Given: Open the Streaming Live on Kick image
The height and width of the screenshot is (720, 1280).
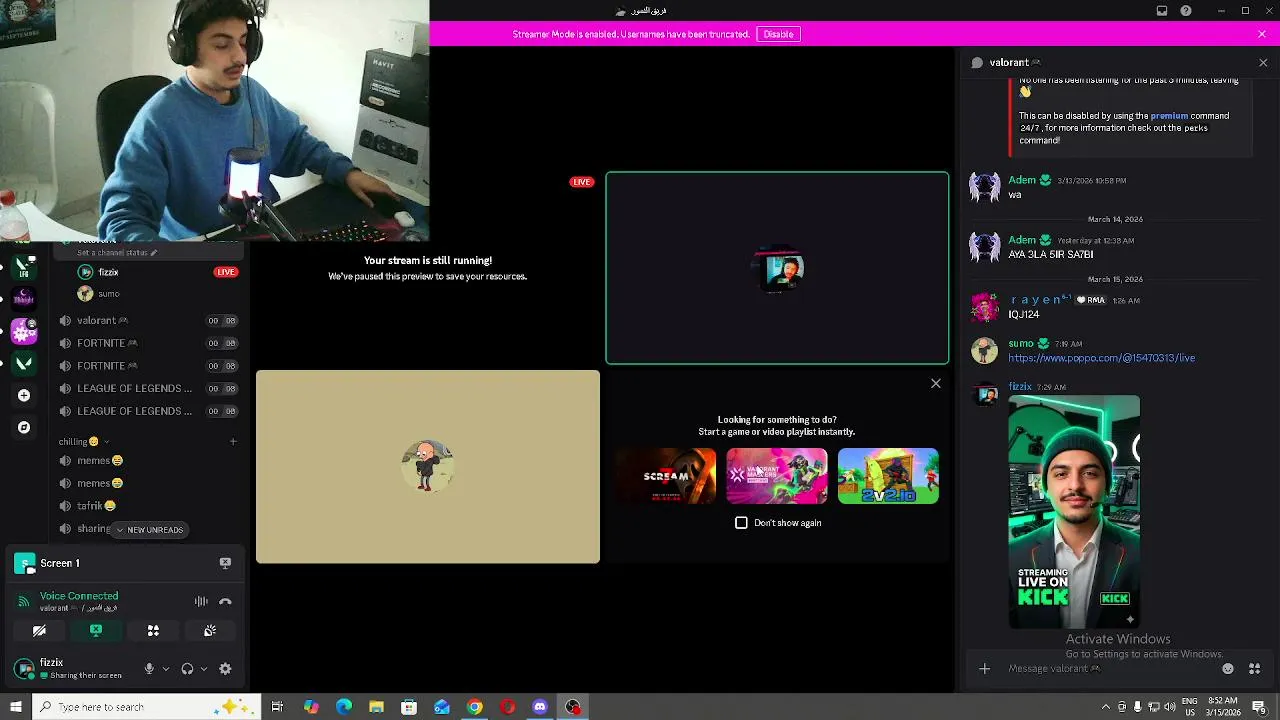Looking at the screenshot, I should tap(1074, 512).
